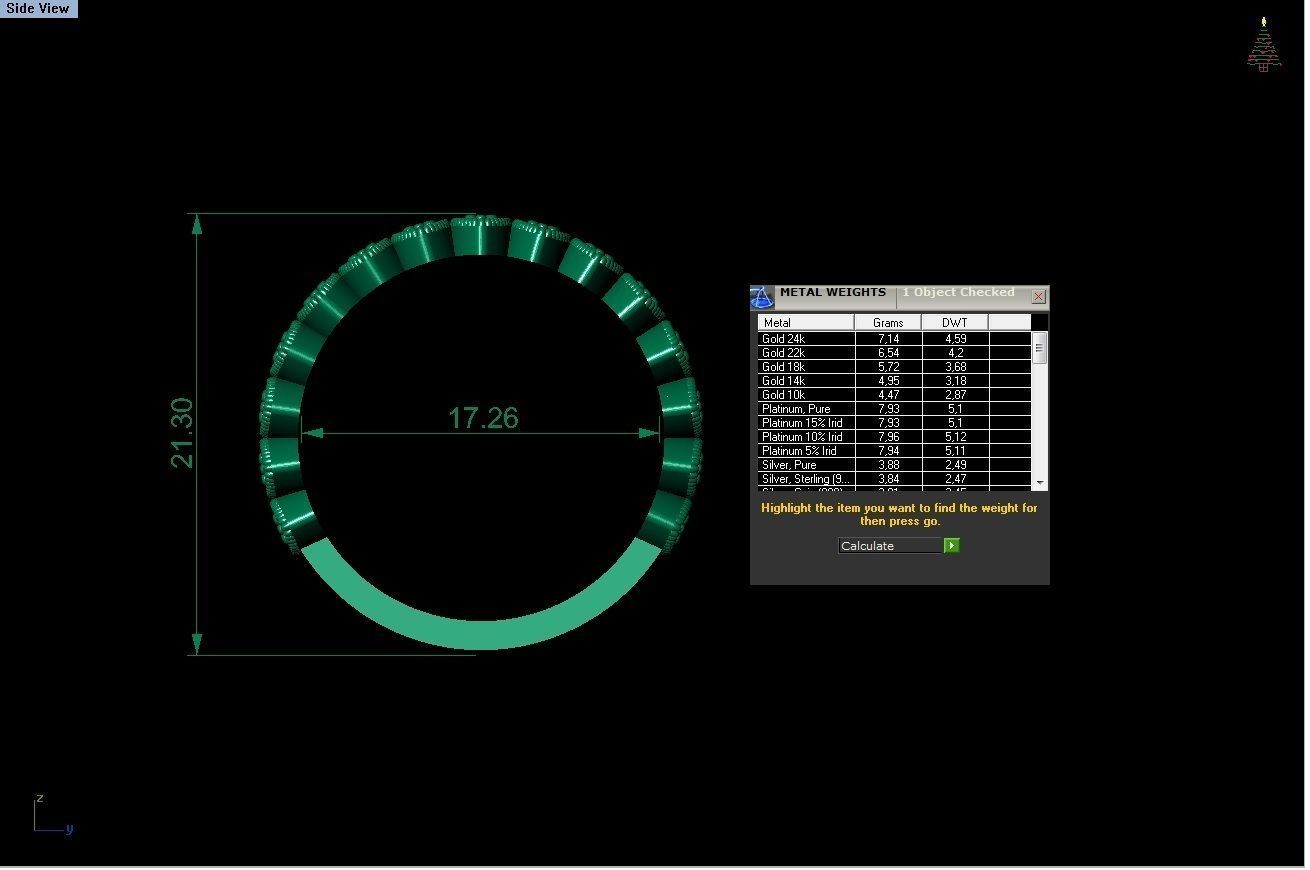Click the 5,72 grams value for Gold 18k
This screenshot has width=1310, height=870.
tap(888, 367)
